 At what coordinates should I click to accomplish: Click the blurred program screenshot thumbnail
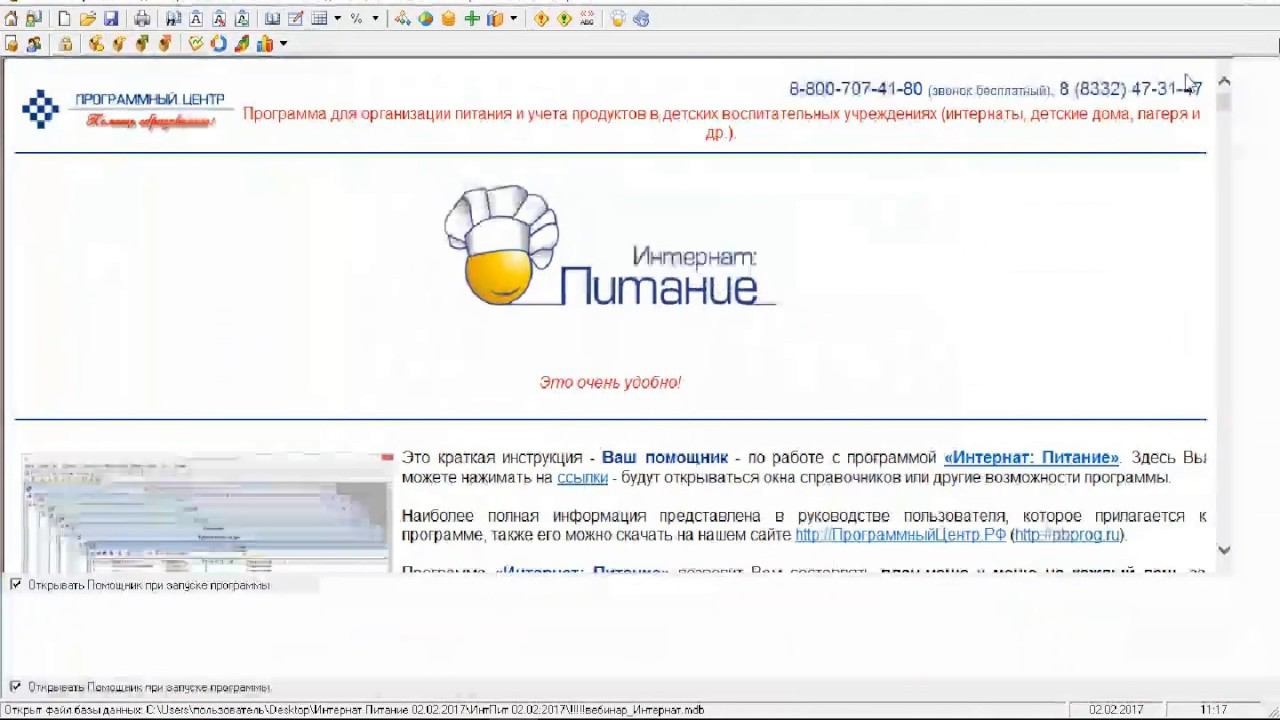tap(207, 513)
